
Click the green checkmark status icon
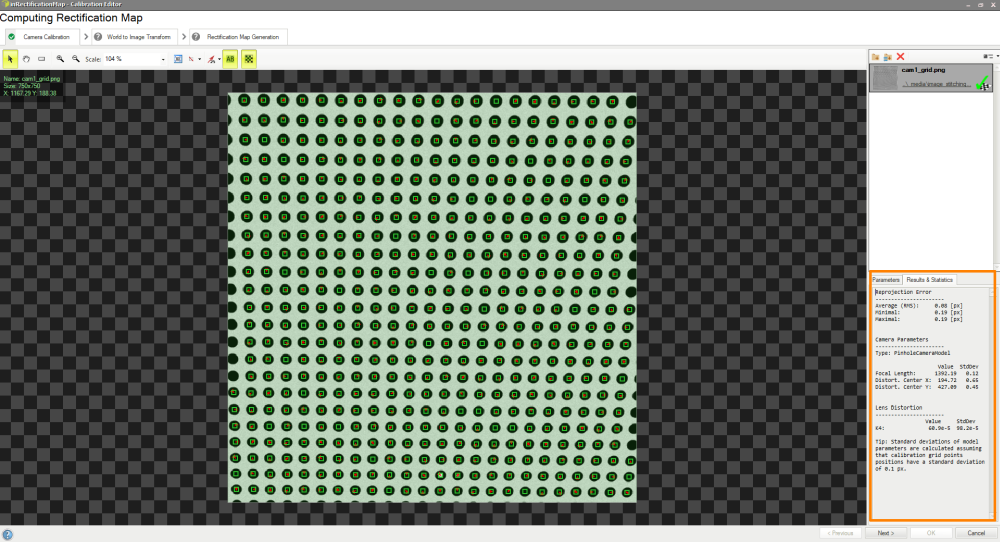[x=983, y=81]
